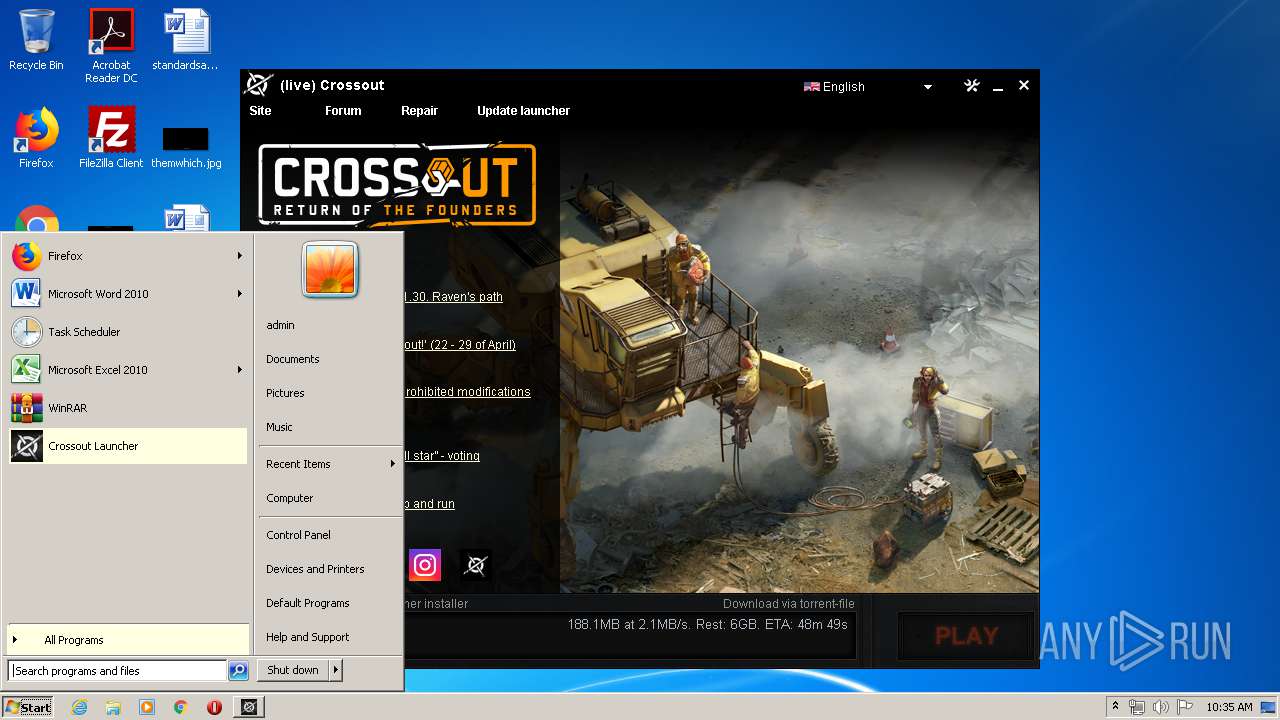Switch to Crossout launcher taskbar button

coord(249,707)
